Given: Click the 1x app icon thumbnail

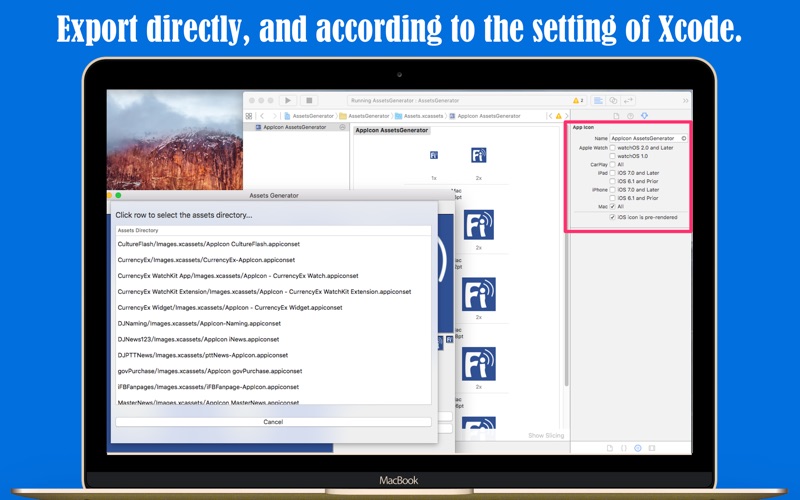Looking at the screenshot, I should (434, 155).
